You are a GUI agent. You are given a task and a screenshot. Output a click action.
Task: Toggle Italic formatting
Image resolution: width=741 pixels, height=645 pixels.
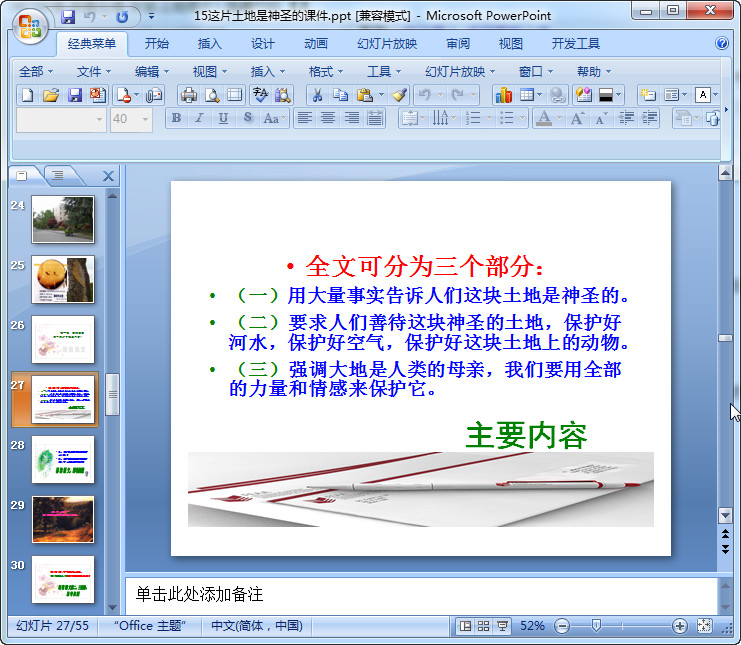199,118
